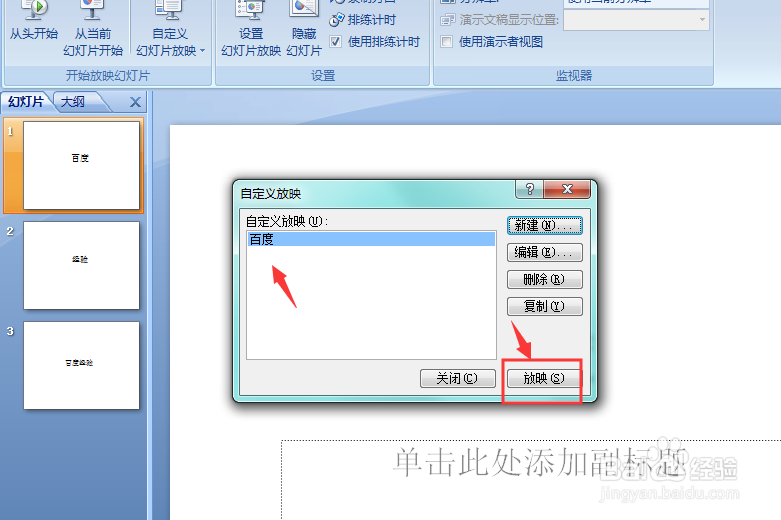
Task: Select slide 2 thumbnail 经验
Action: click(x=81, y=265)
